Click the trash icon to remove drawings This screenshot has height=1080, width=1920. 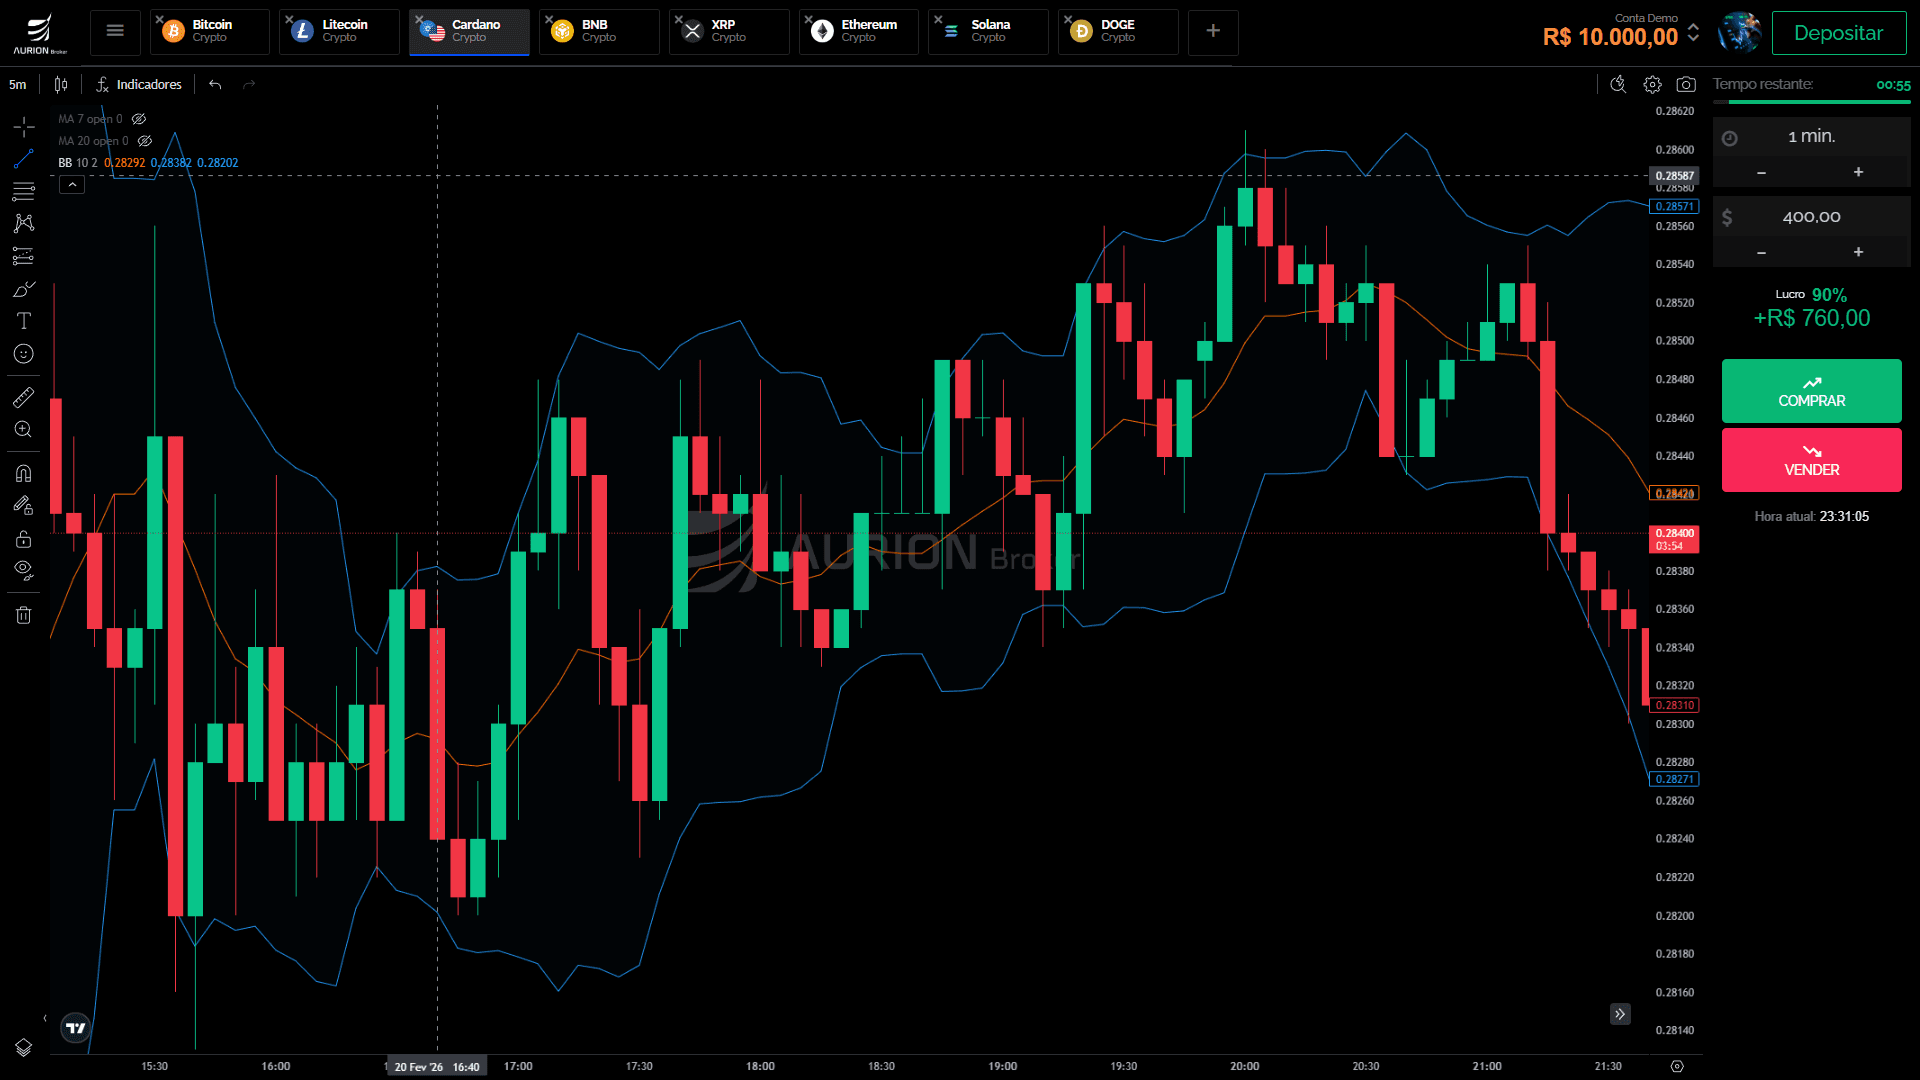23,615
